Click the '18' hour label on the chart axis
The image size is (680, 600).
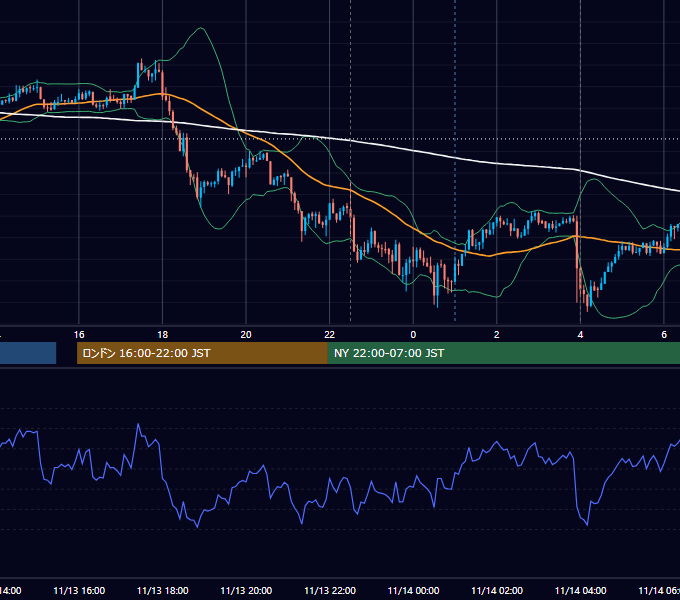163,335
